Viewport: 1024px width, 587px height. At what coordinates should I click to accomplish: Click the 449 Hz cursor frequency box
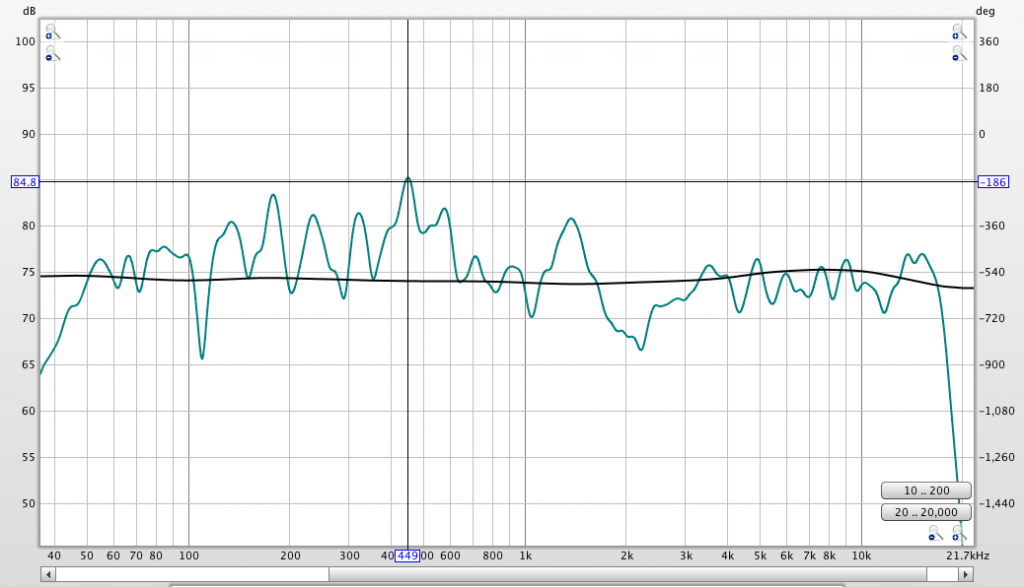[x=408, y=556]
